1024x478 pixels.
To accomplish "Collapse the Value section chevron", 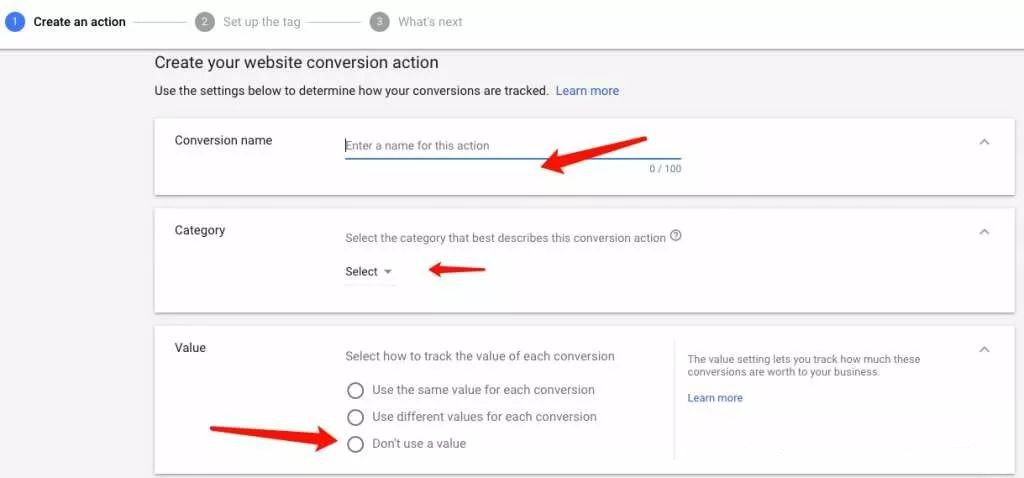I will coord(984,349).
